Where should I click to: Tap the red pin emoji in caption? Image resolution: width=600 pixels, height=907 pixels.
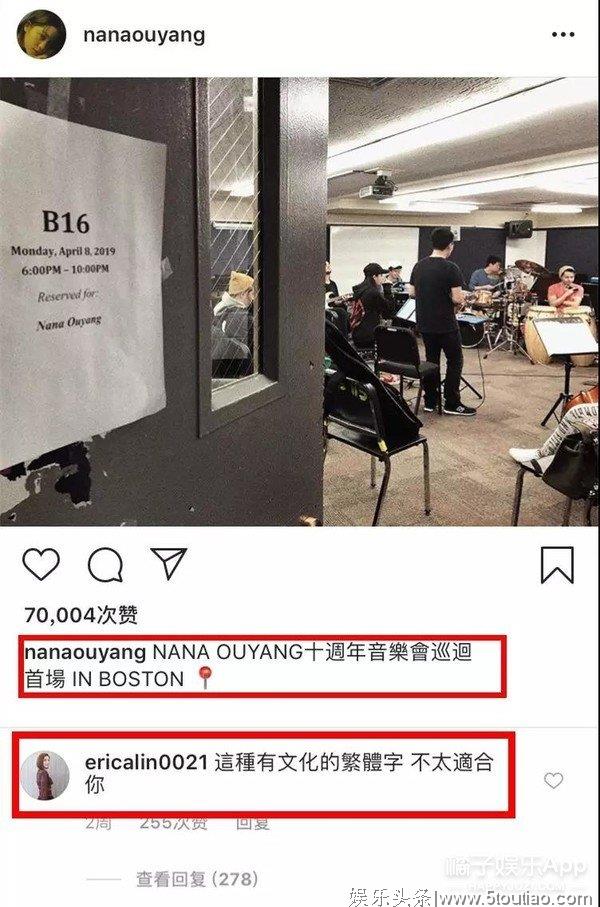[x=205, y=678]
